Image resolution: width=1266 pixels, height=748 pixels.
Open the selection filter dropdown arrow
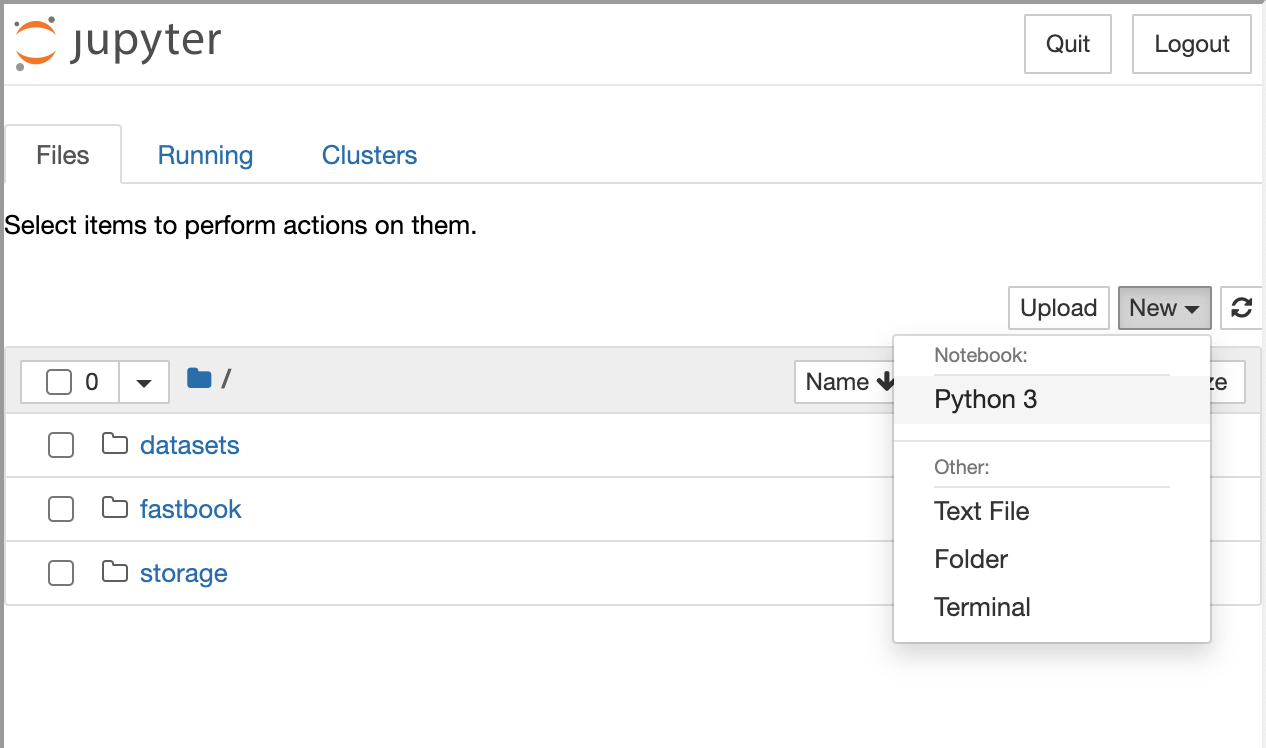point(144,382)
